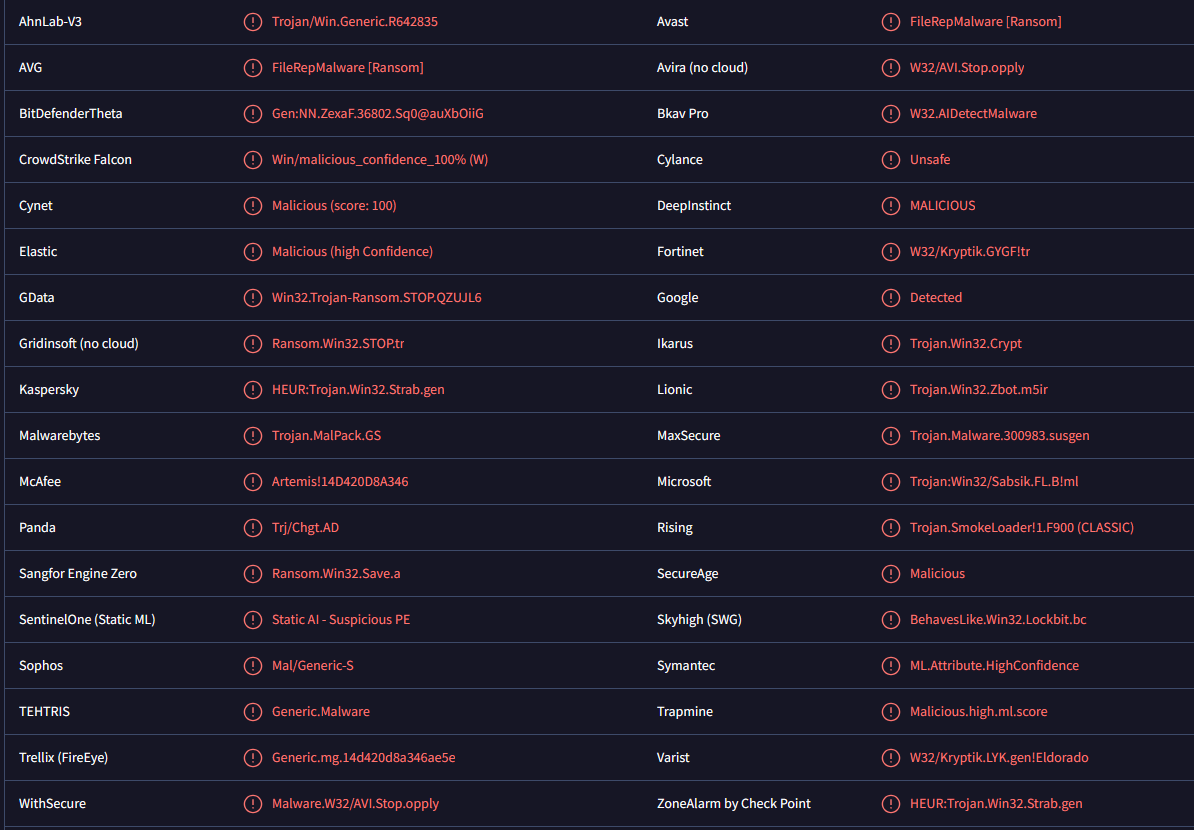Click the warning icon next to Rising detection
The width and height of the screenshot is (1194, 830).
[891, 528]
